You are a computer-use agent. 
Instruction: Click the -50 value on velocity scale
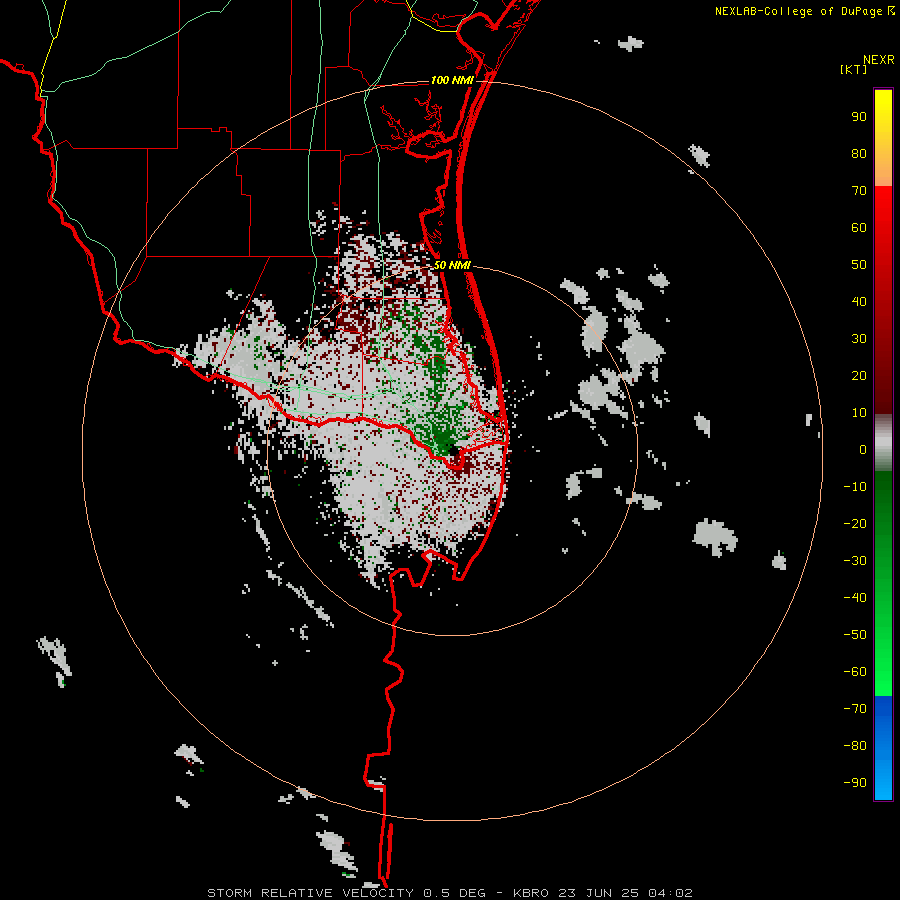(855, 635)
